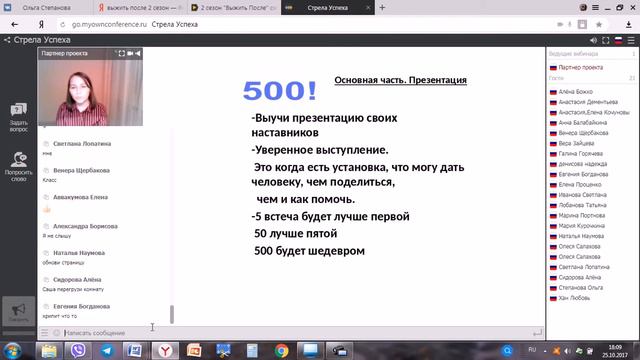Screen dimensions: 640x360
Task: Click the 'Аввакумова Елена' chat author name
Action: tap(80, 197)
